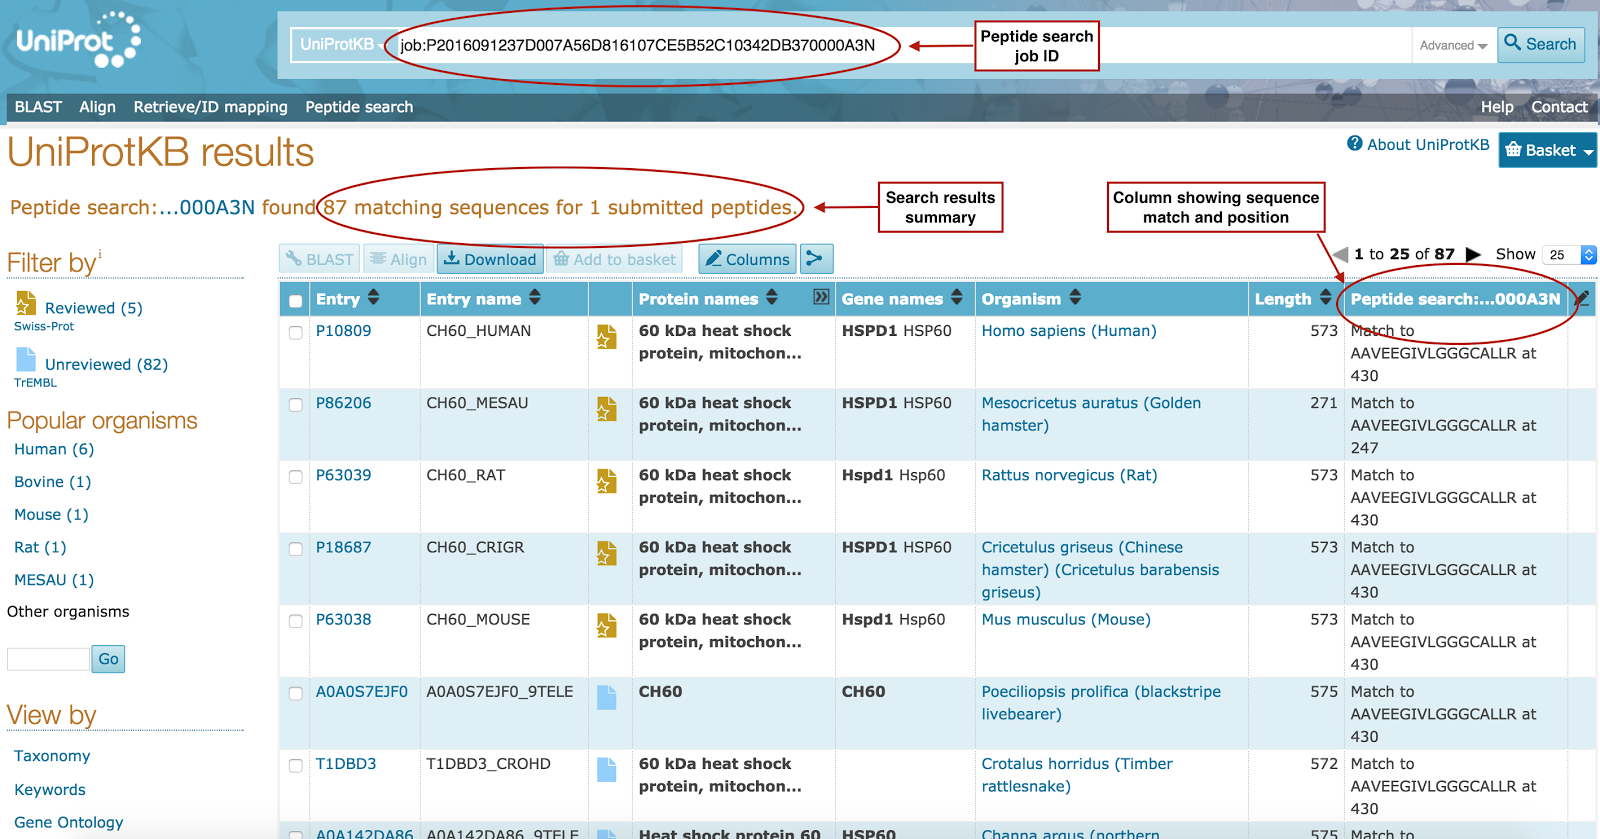Click the reviewed star icon for P63039

606,481
